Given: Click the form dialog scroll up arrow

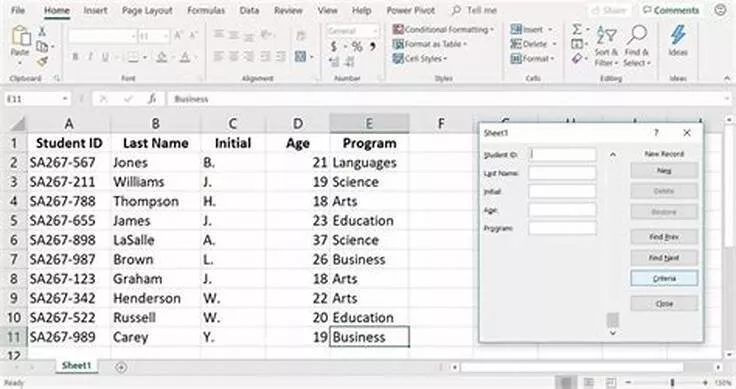Looking at the screenshot, I should pyautogui.click(x=613, y=154).
